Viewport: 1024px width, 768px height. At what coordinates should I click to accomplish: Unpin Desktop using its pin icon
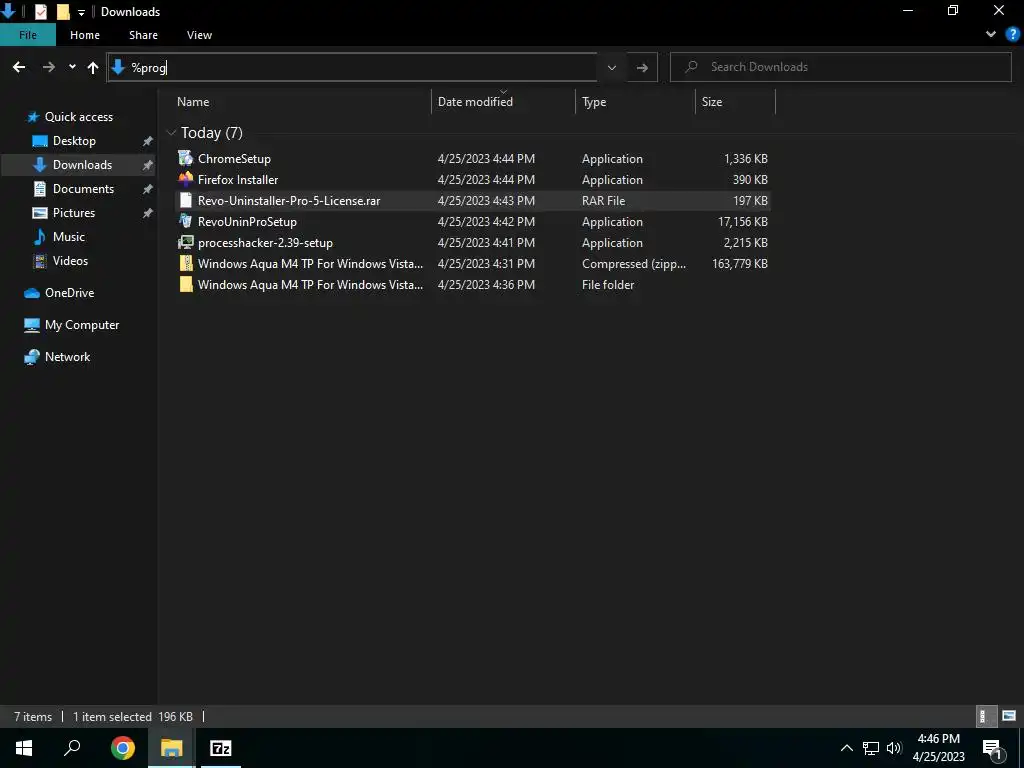click(148, 141)
